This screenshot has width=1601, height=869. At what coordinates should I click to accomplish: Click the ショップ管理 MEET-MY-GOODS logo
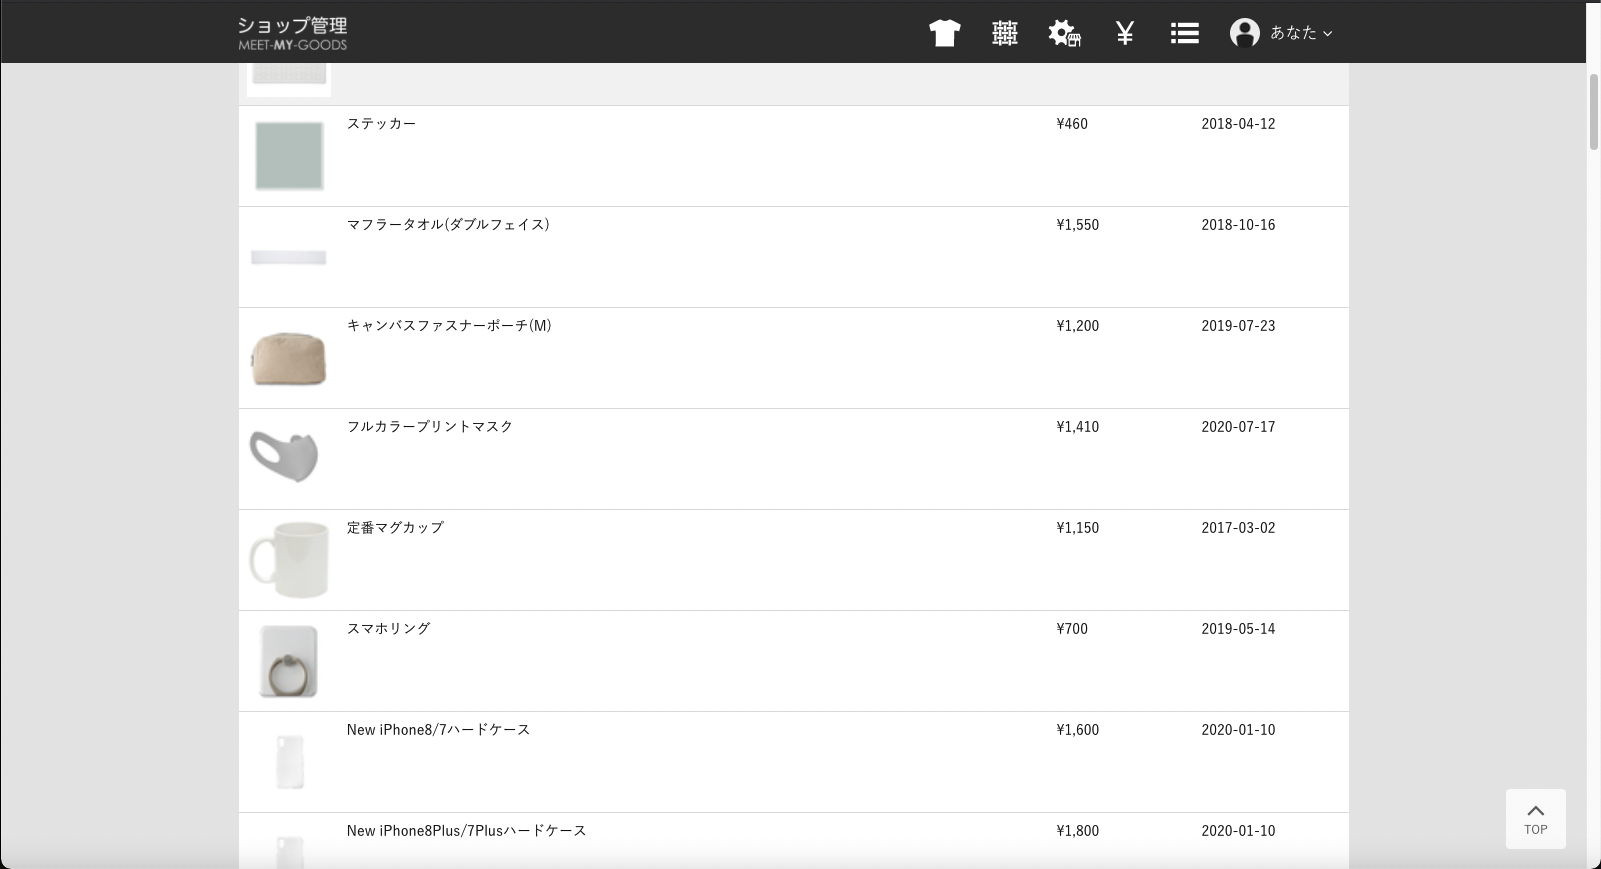[x=292, y=32]
